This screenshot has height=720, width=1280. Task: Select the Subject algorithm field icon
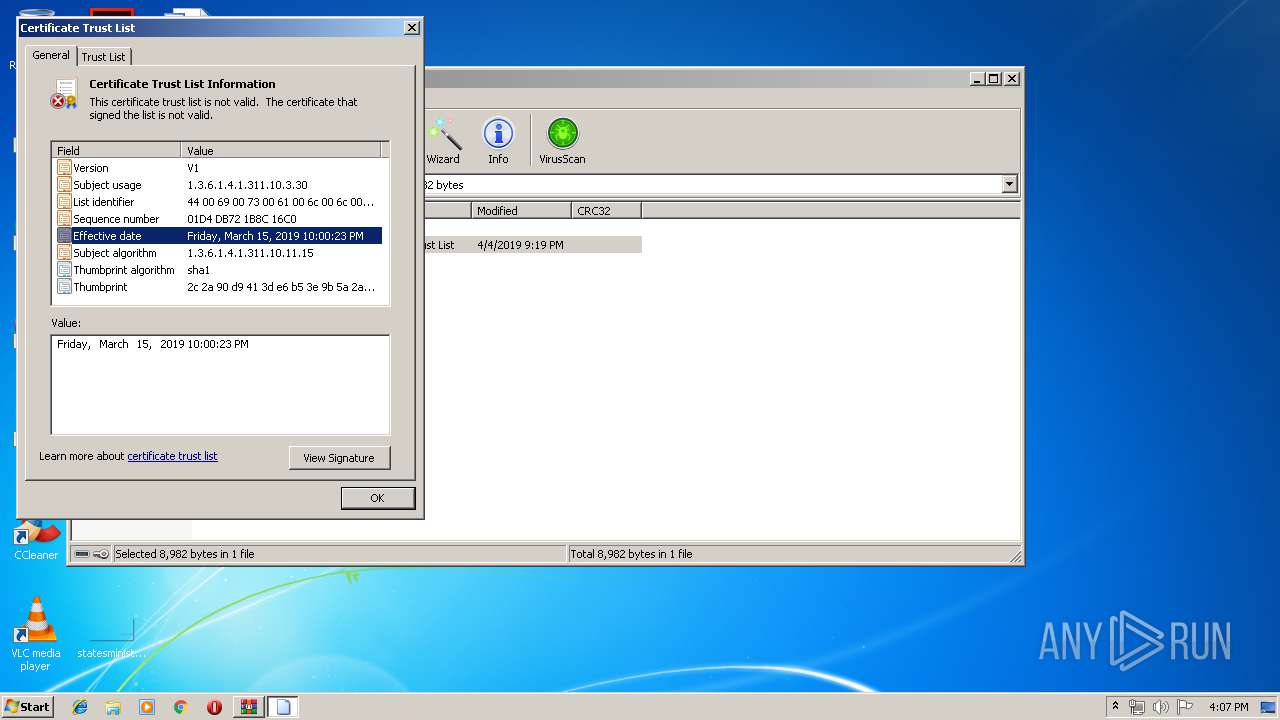pos(65,253)
